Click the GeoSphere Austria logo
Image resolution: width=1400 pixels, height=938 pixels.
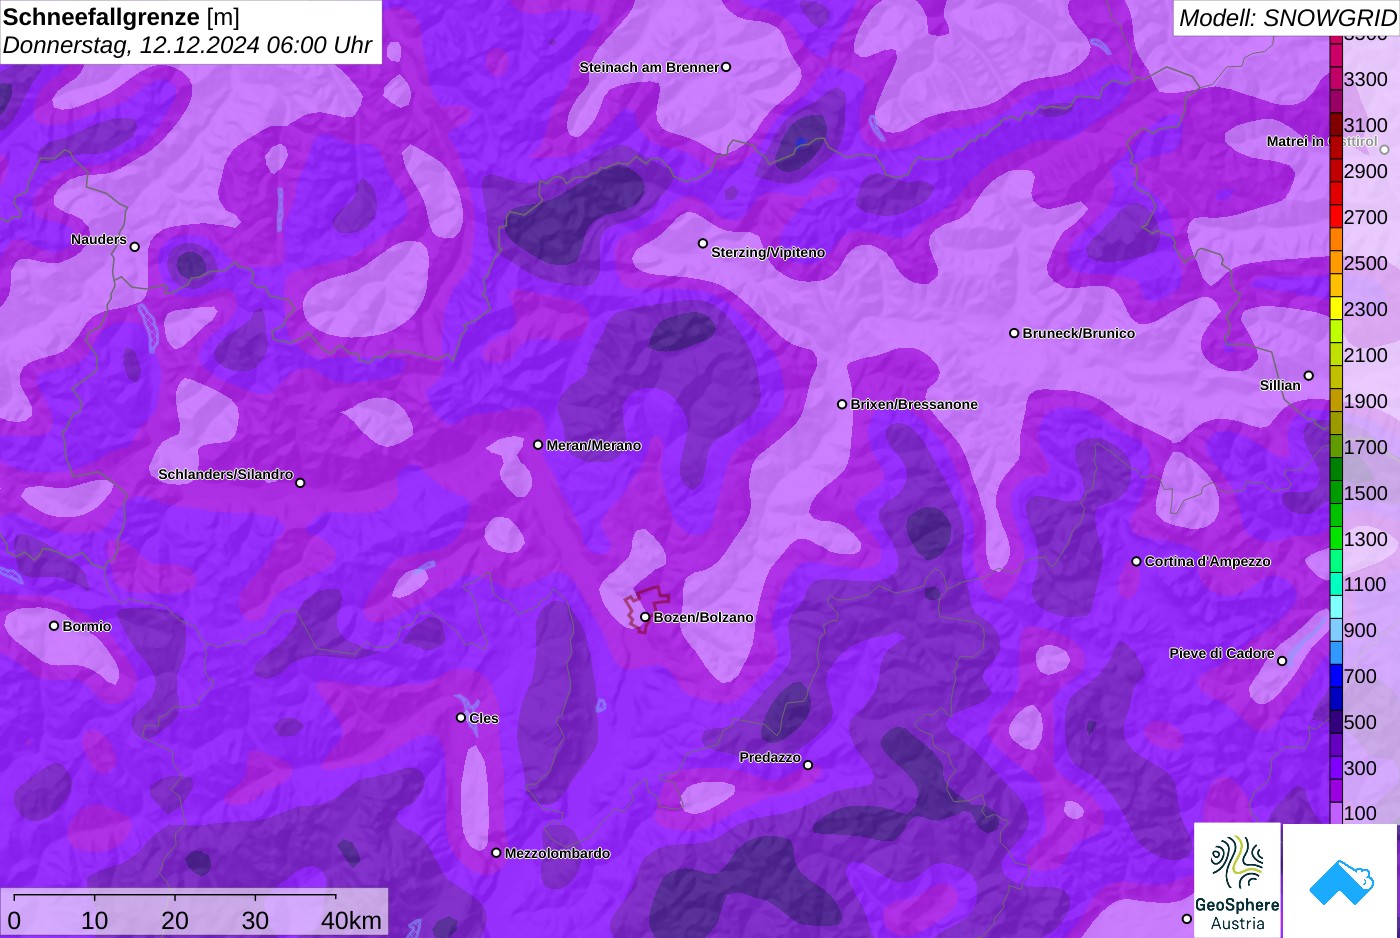click(x=1237, y=880)
